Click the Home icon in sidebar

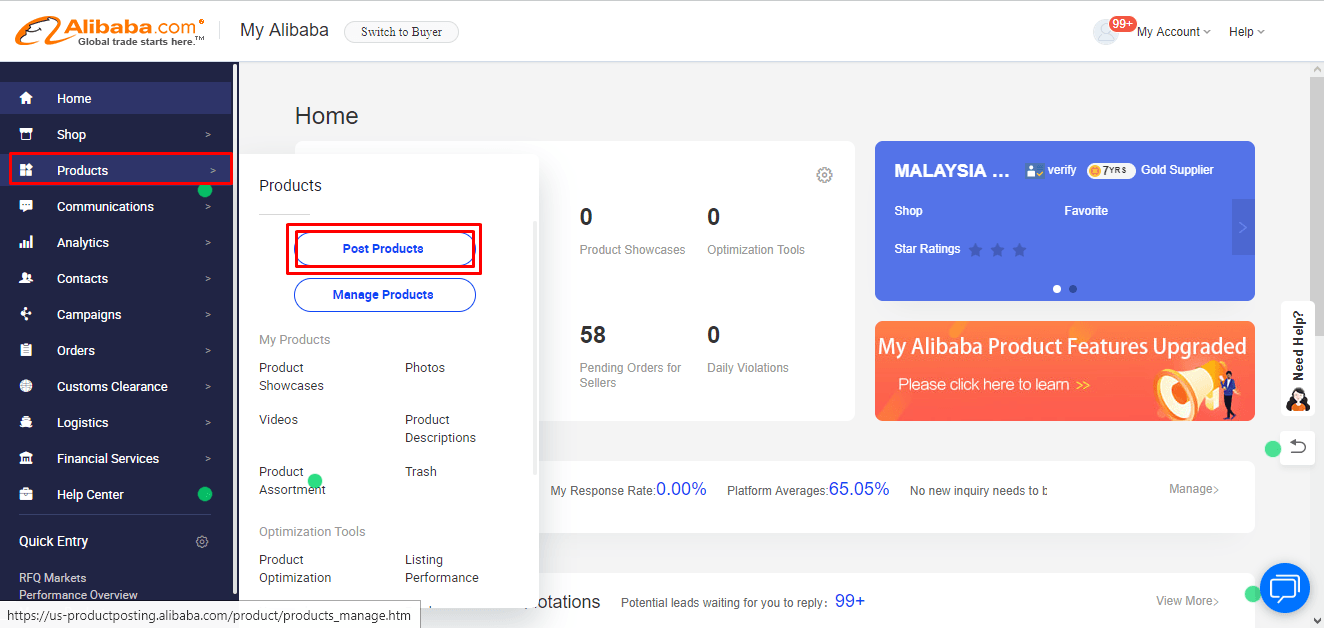click(x=26, y=98)
